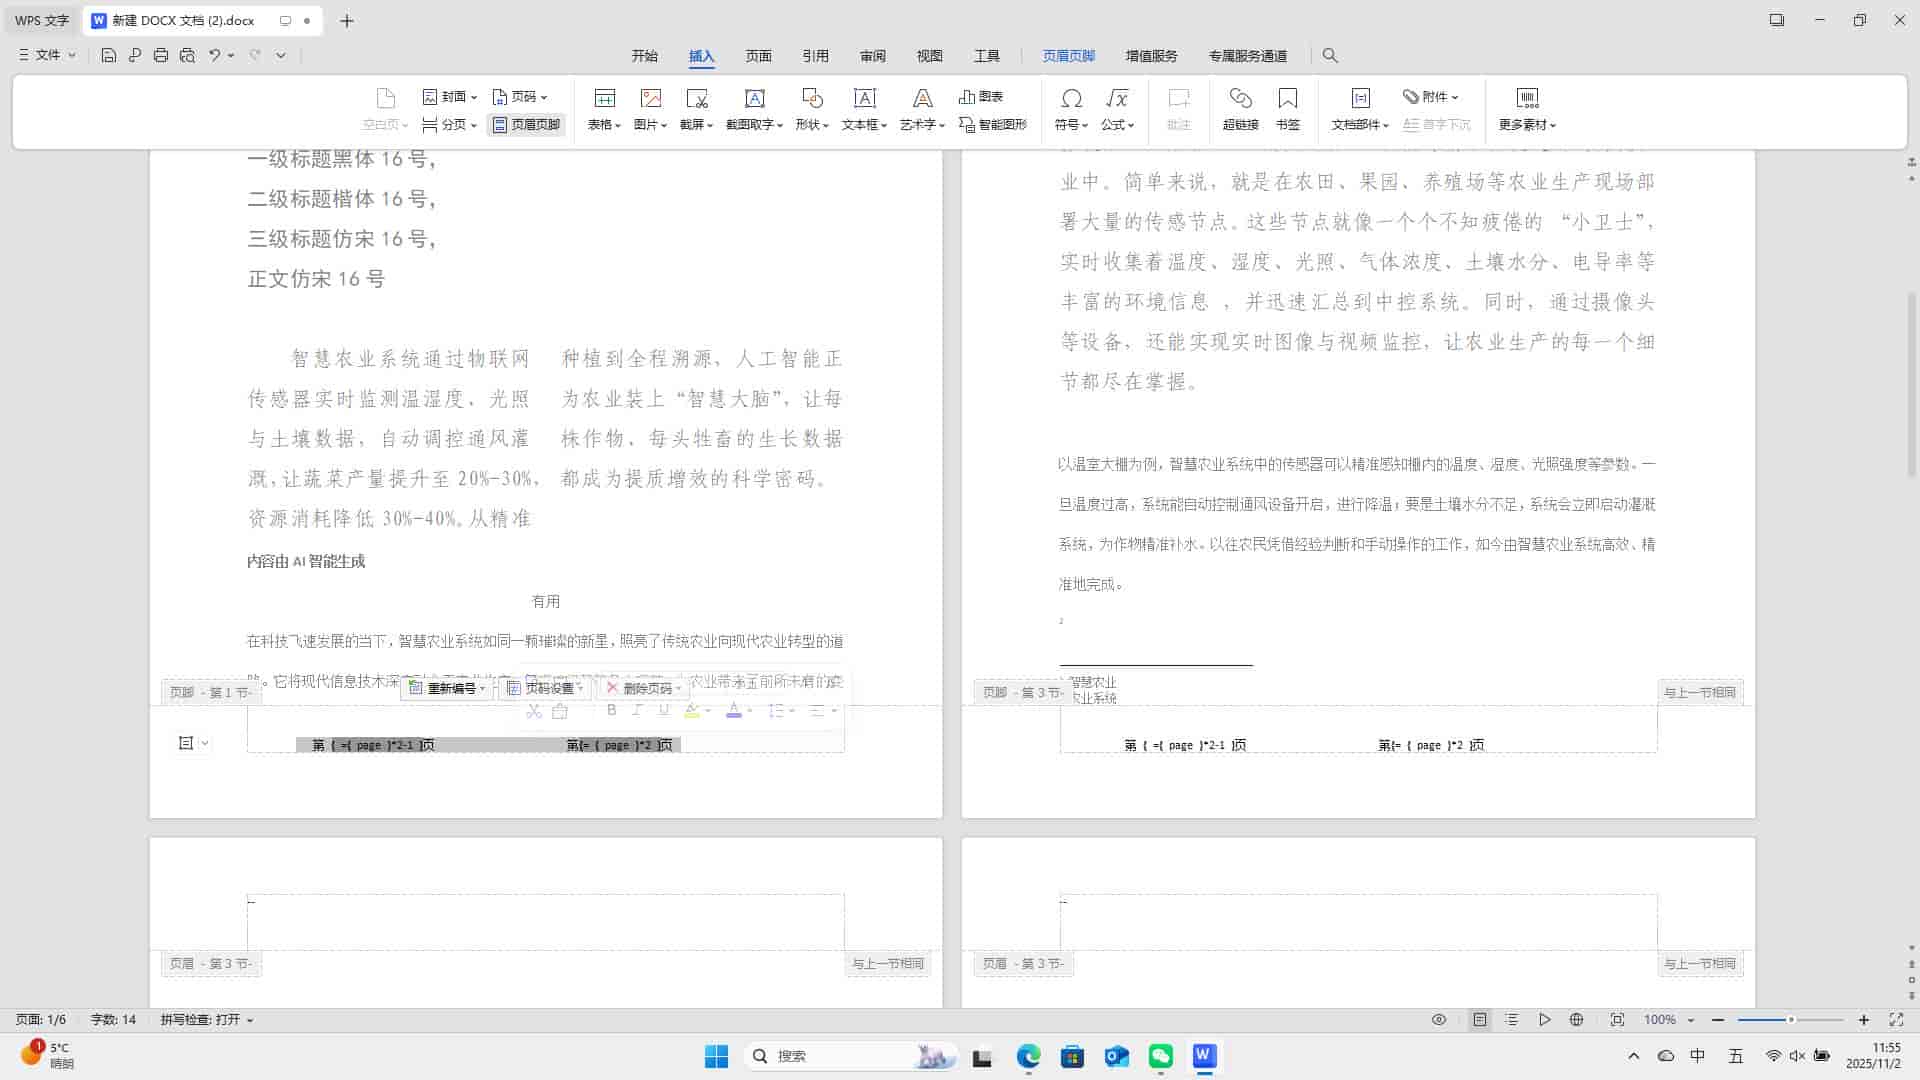Click Paste icon in floating mini toolbar
This screenshot has width=1920, height=1080.
click(560, 711)
